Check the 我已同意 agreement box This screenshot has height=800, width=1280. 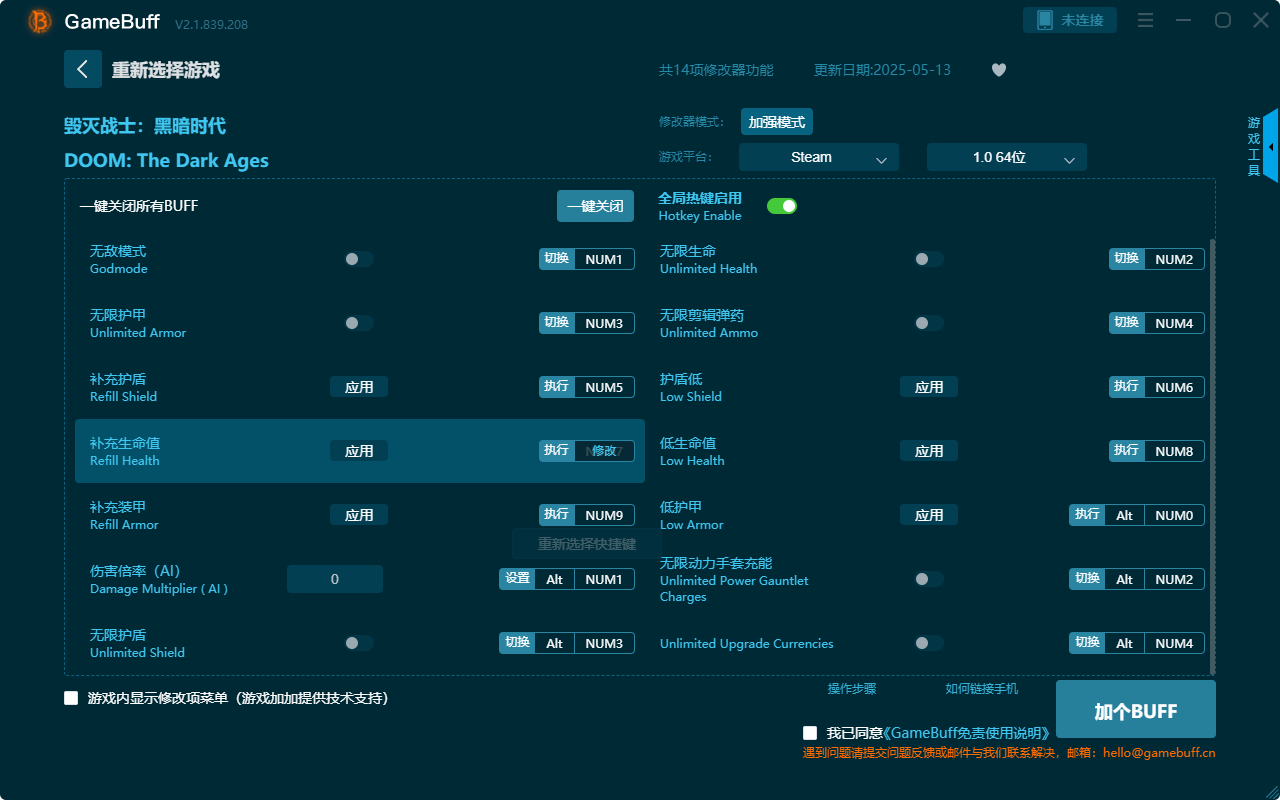[810, 732]
